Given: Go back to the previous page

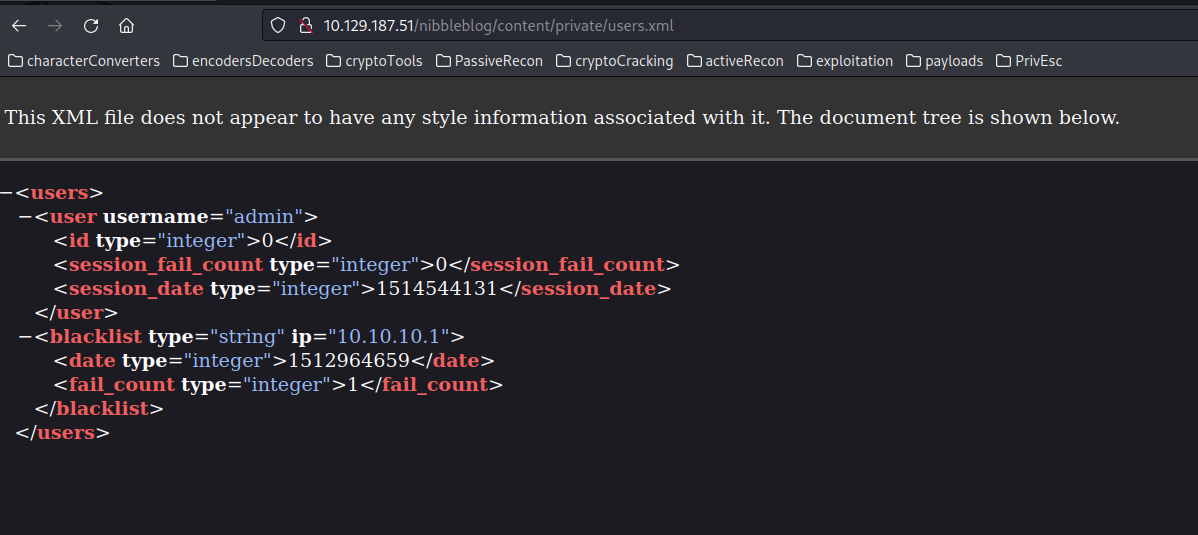Looking at the screenshot, I should tap(19, 26).
